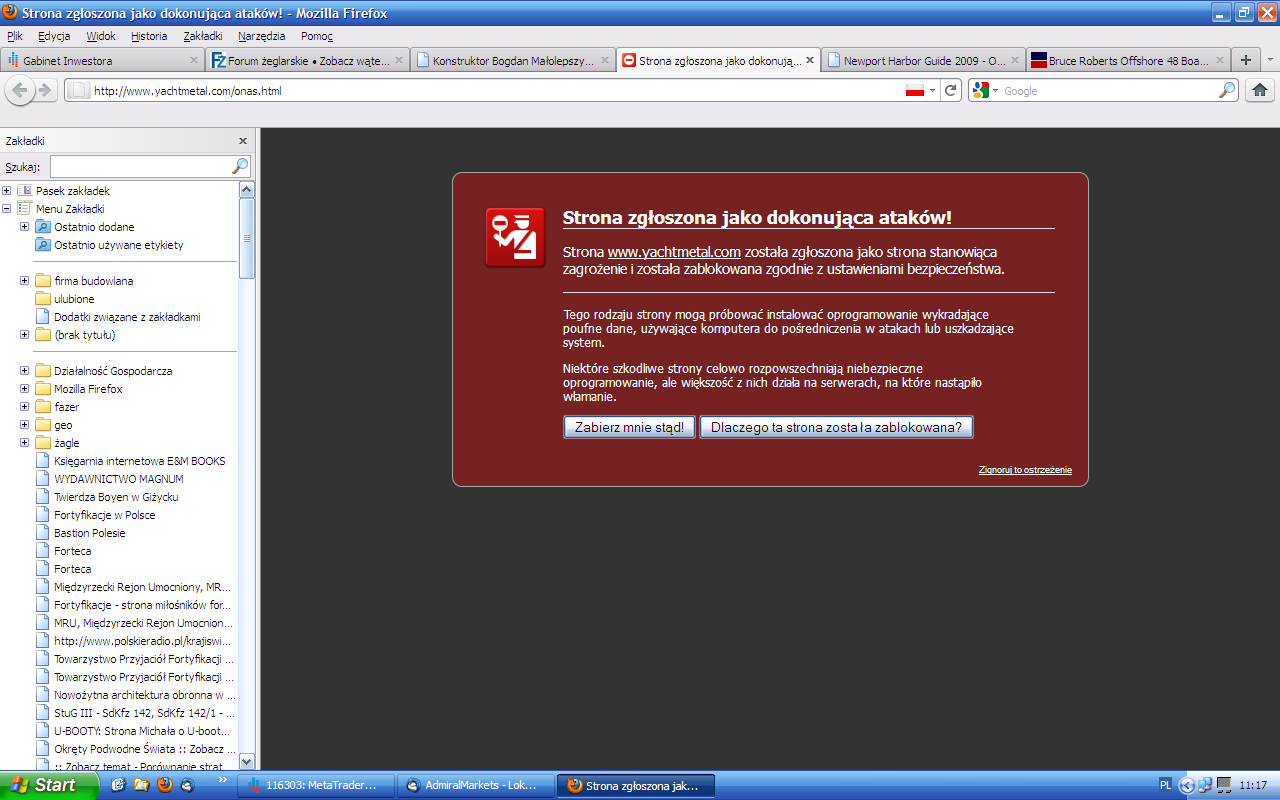Open Dodatki związane z zakładkami bookmark
1280x800 pixels.
(118, 317)
